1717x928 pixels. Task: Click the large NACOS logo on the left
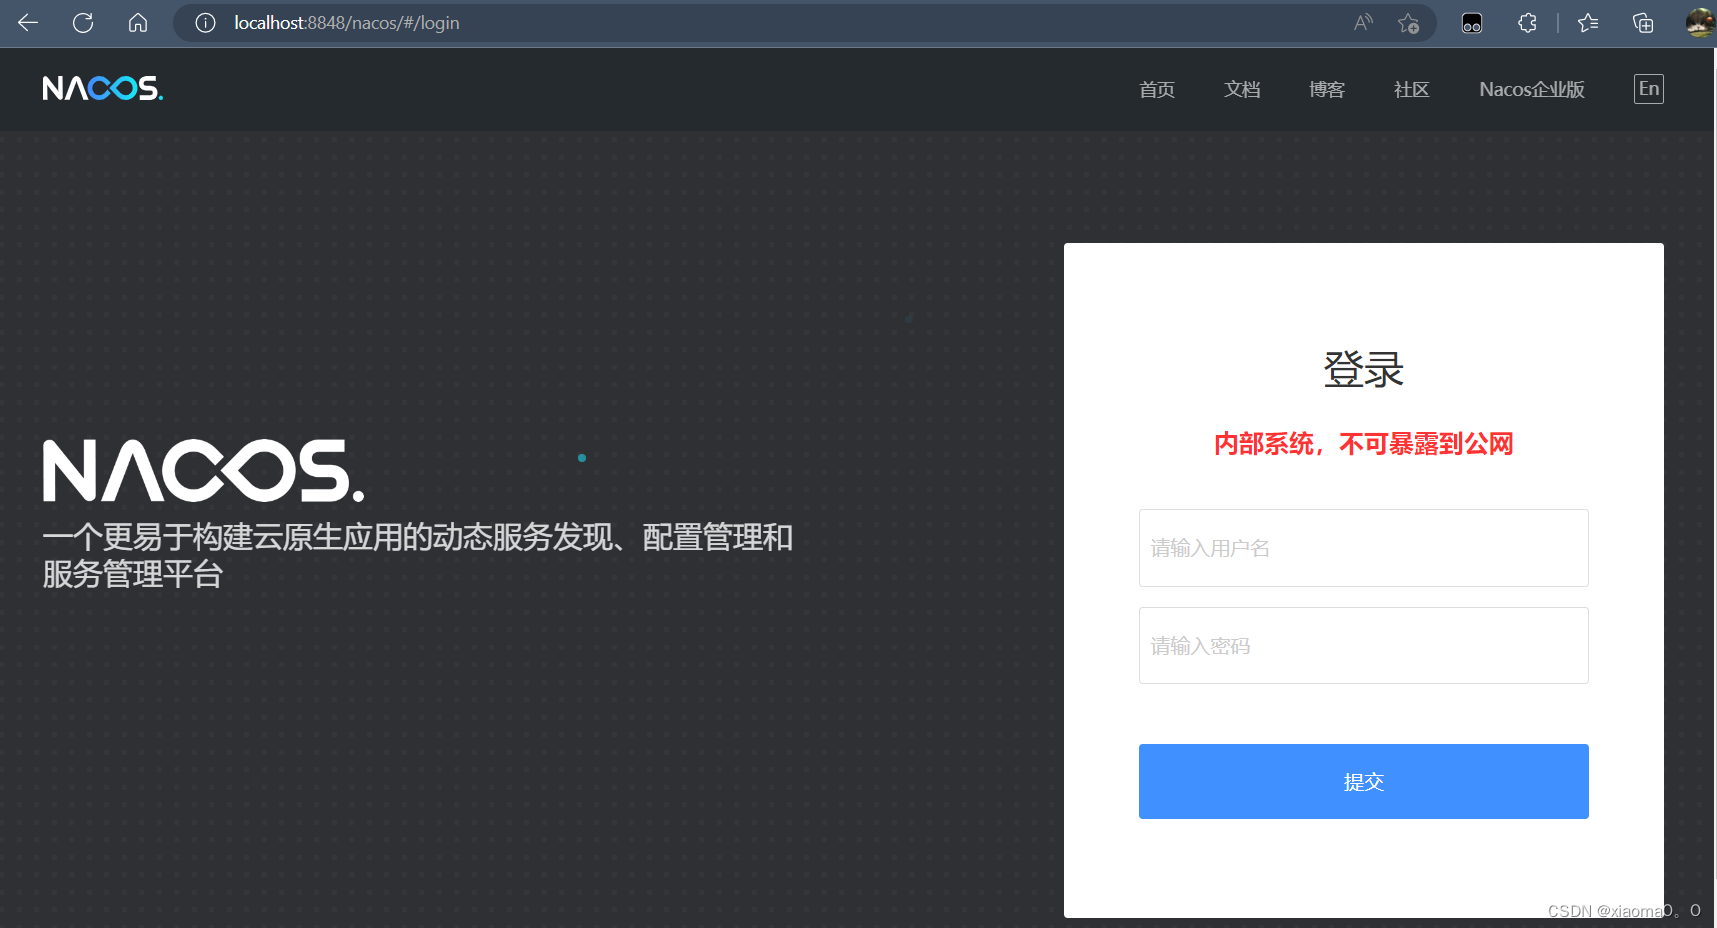[x=204, y=470]
